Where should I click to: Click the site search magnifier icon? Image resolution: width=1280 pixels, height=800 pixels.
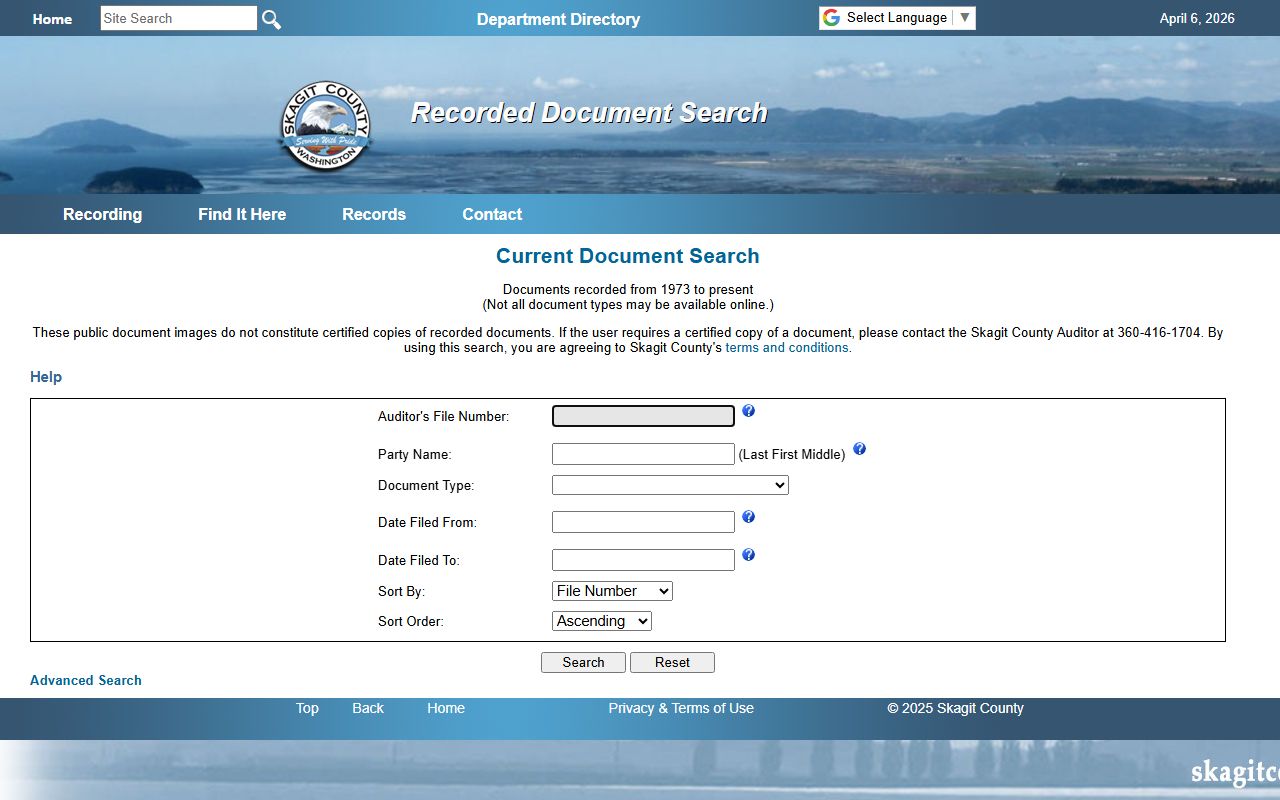[271, 19]
